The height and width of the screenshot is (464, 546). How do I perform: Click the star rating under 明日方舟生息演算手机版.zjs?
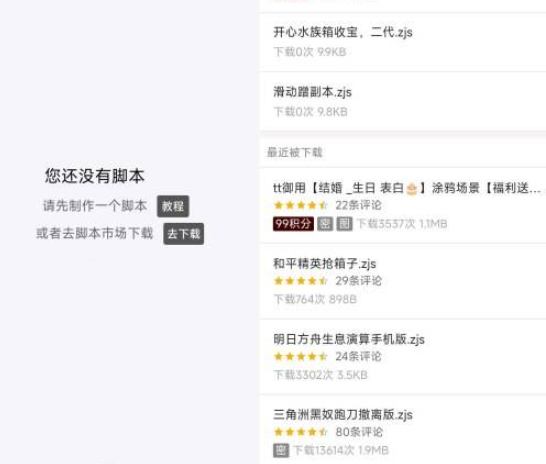pos(301,356)
